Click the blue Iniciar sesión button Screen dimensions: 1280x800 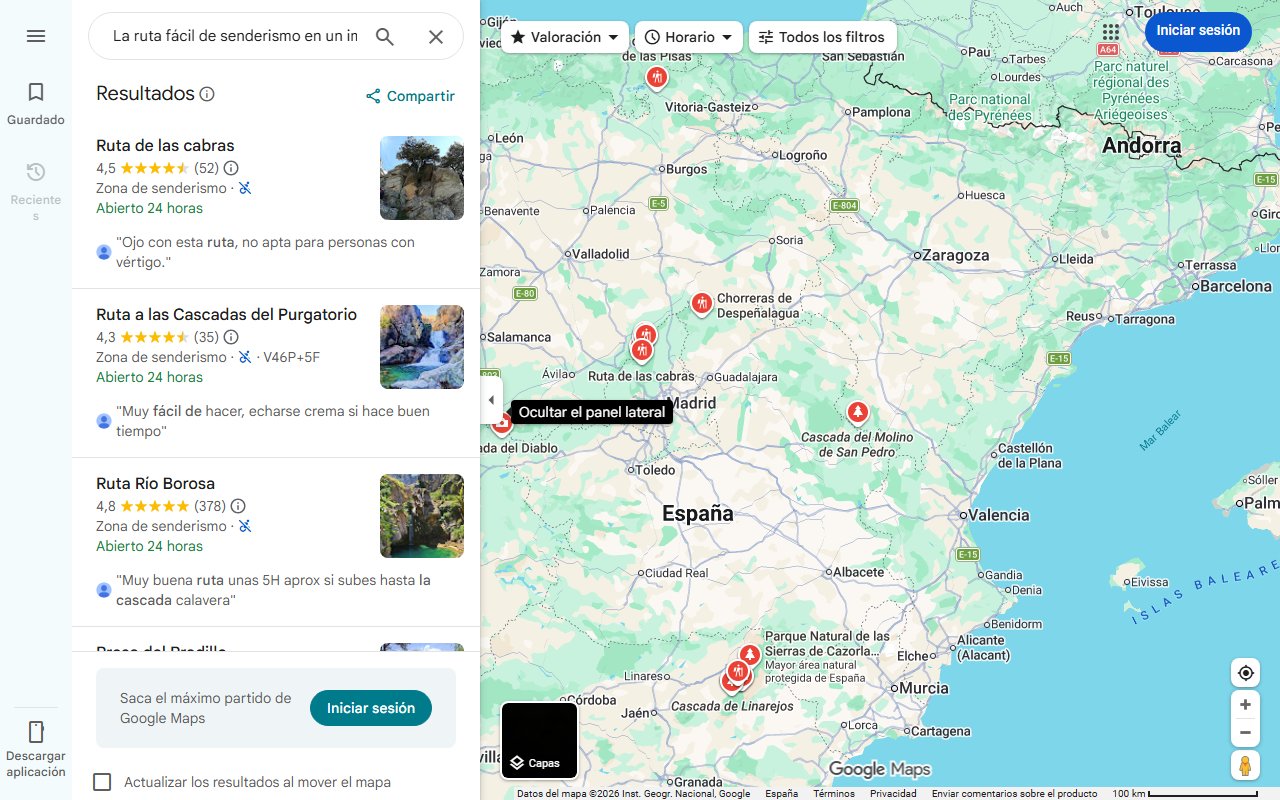tap(1198, 31)
